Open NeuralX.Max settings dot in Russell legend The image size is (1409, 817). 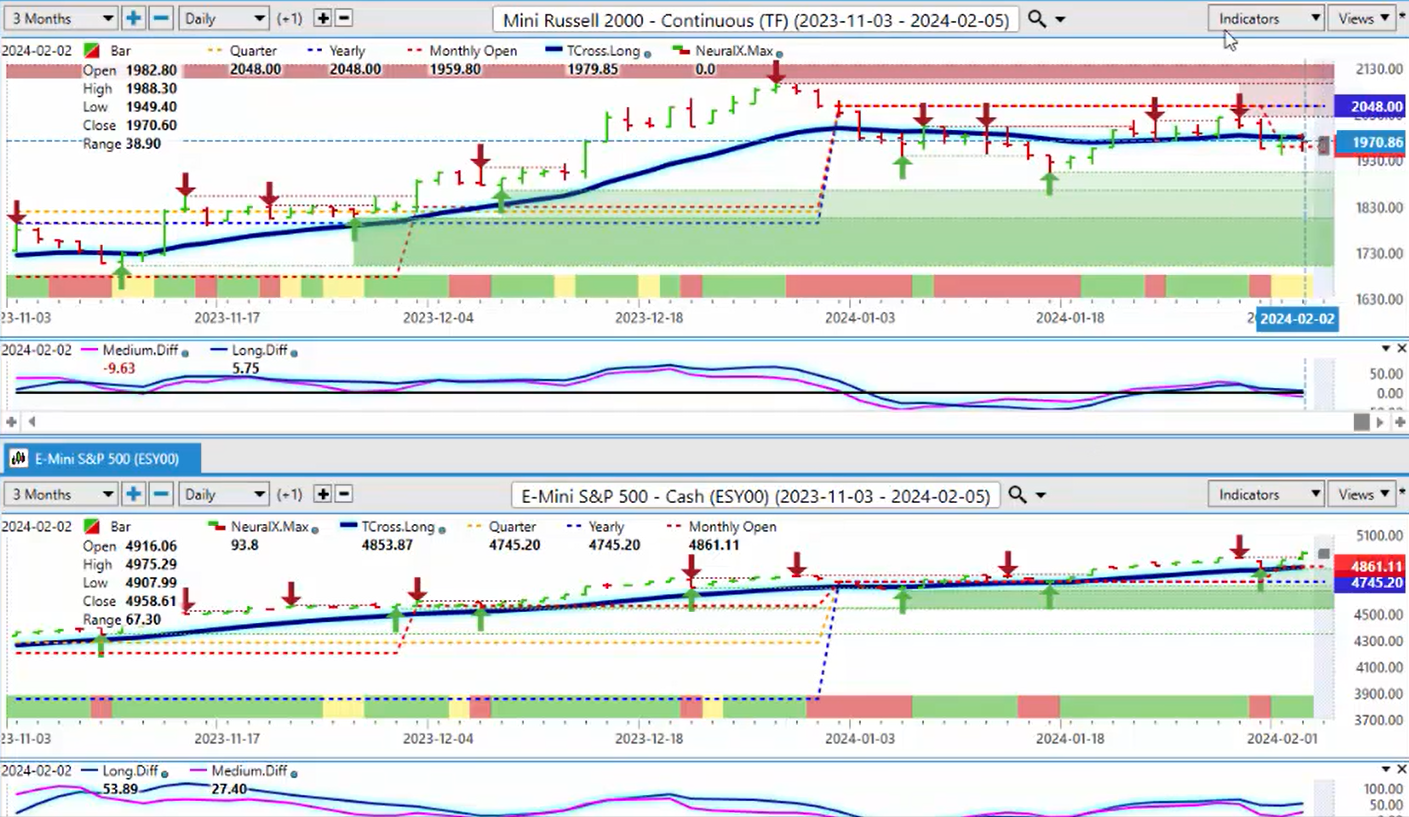779,53
